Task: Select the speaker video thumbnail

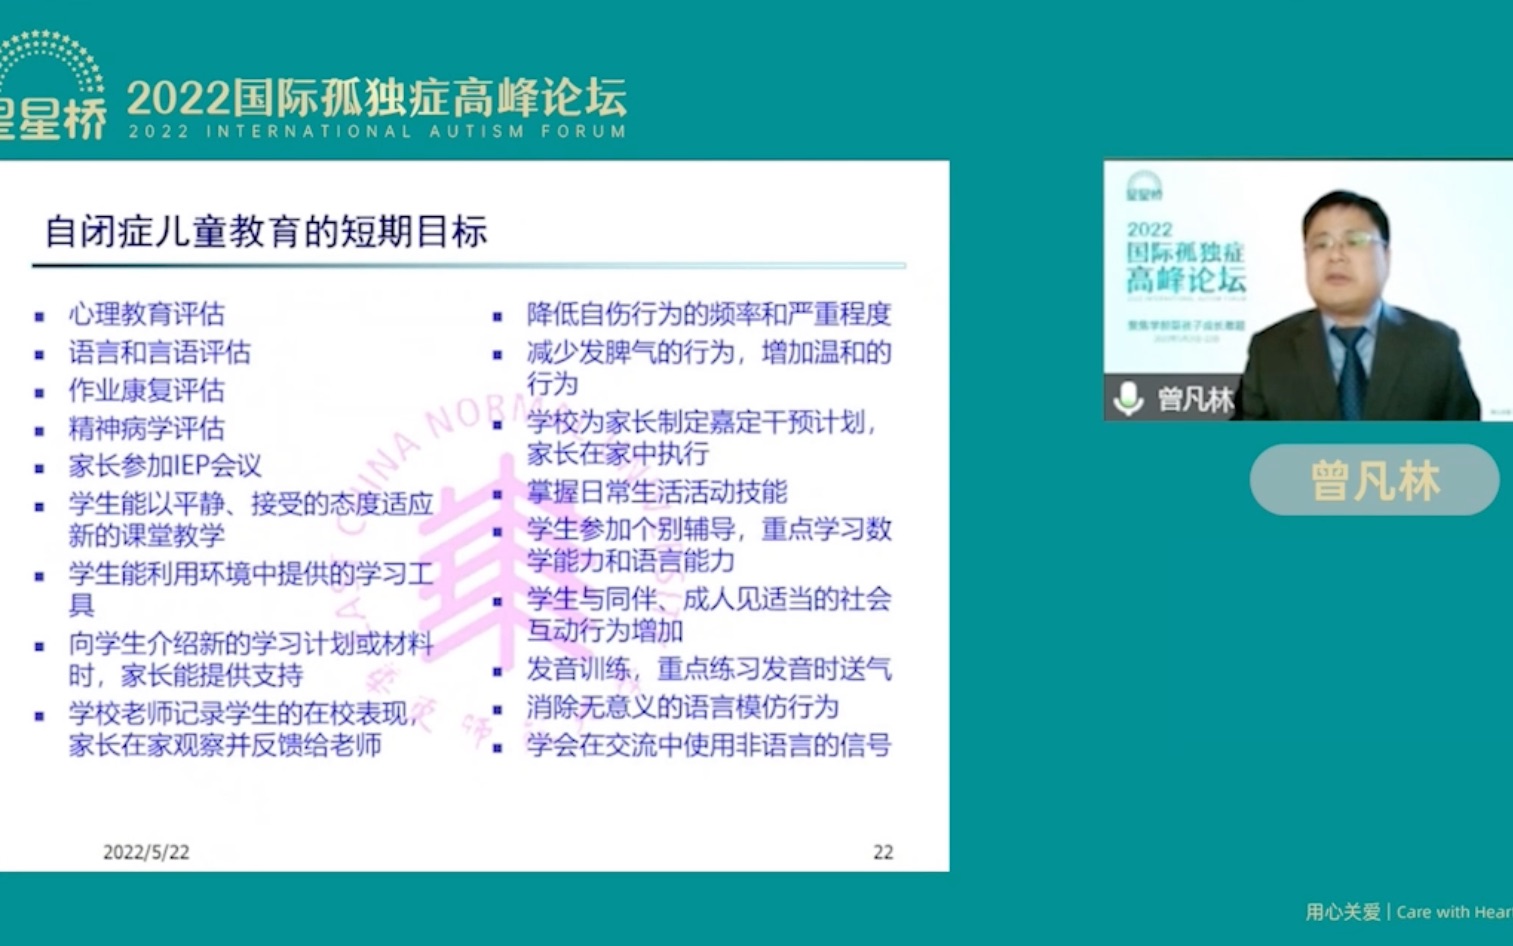Action: pos(1308,290)
